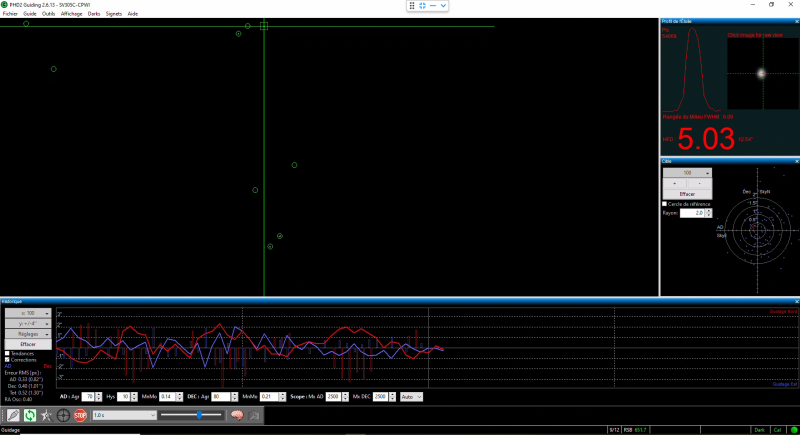This screenshot has width=800, height=435.
Task: Zoom out target with the - button
Action: point(699,184)
